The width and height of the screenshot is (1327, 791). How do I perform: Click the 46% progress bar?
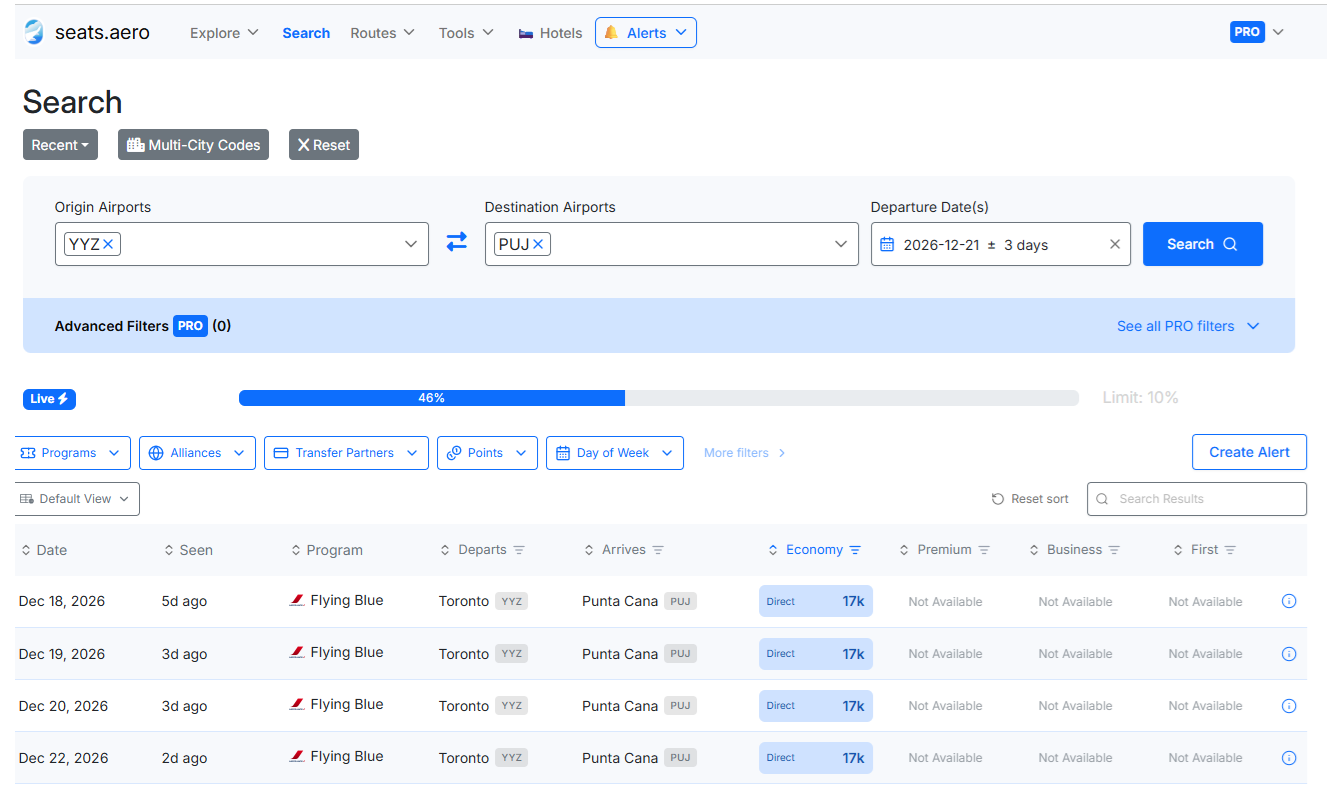click(x=432, y=398)
